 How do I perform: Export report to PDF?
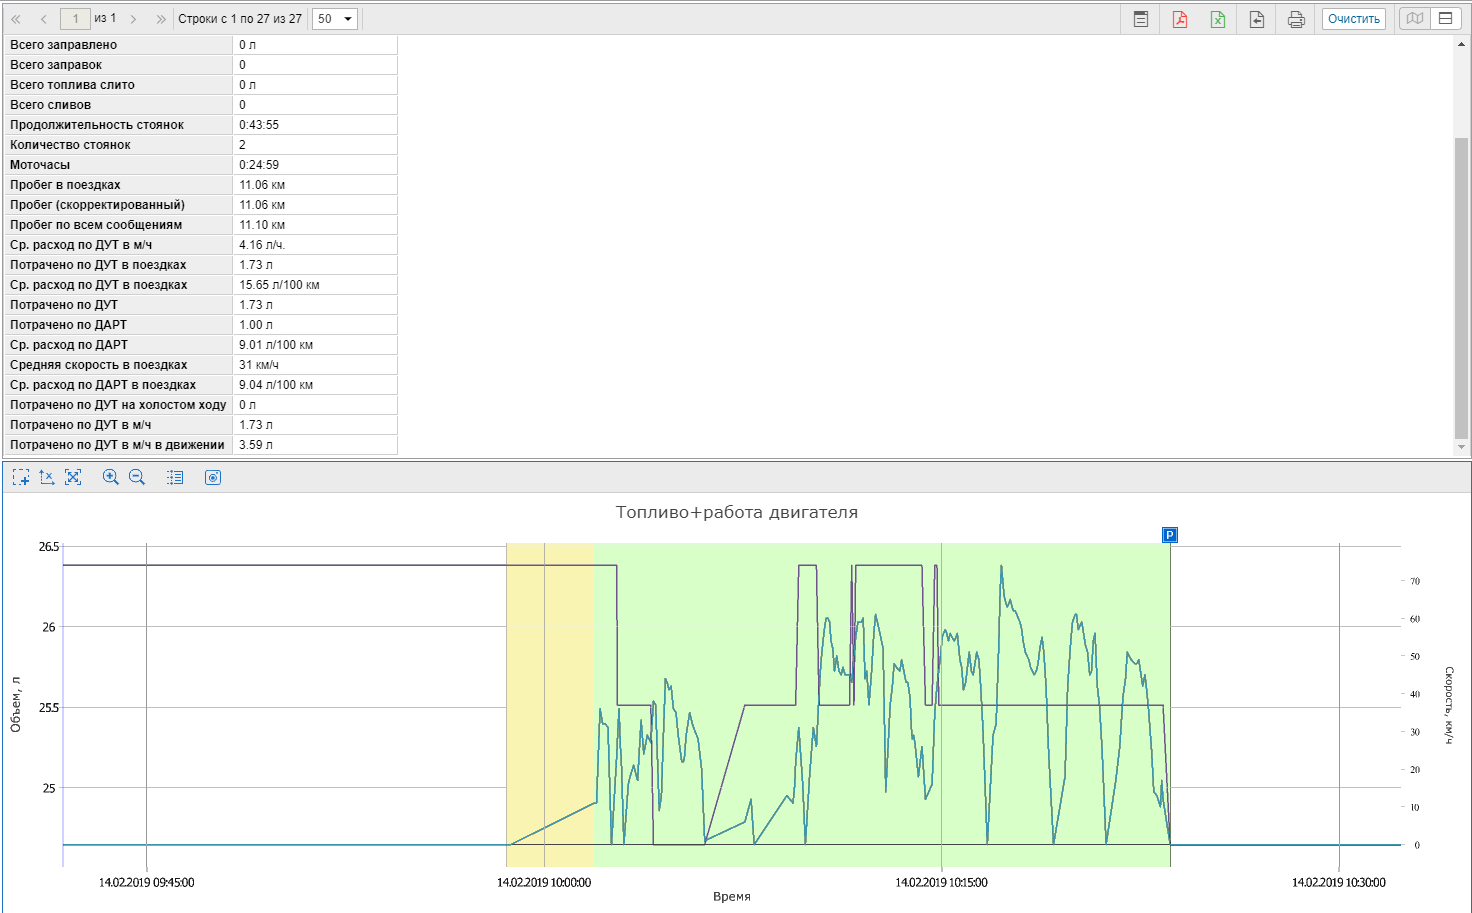click(x=1180, y=19)
